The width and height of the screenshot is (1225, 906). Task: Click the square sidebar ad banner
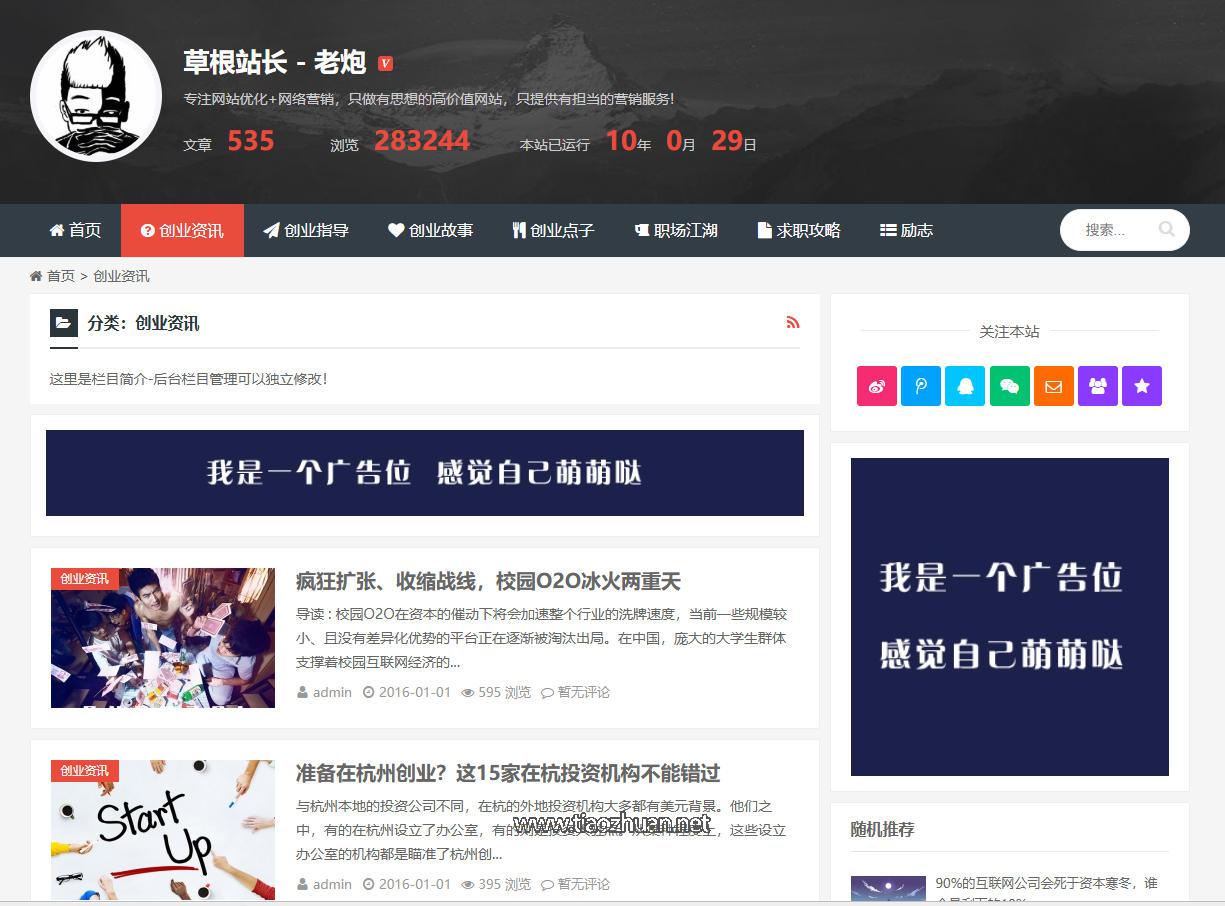[1010, 617]
